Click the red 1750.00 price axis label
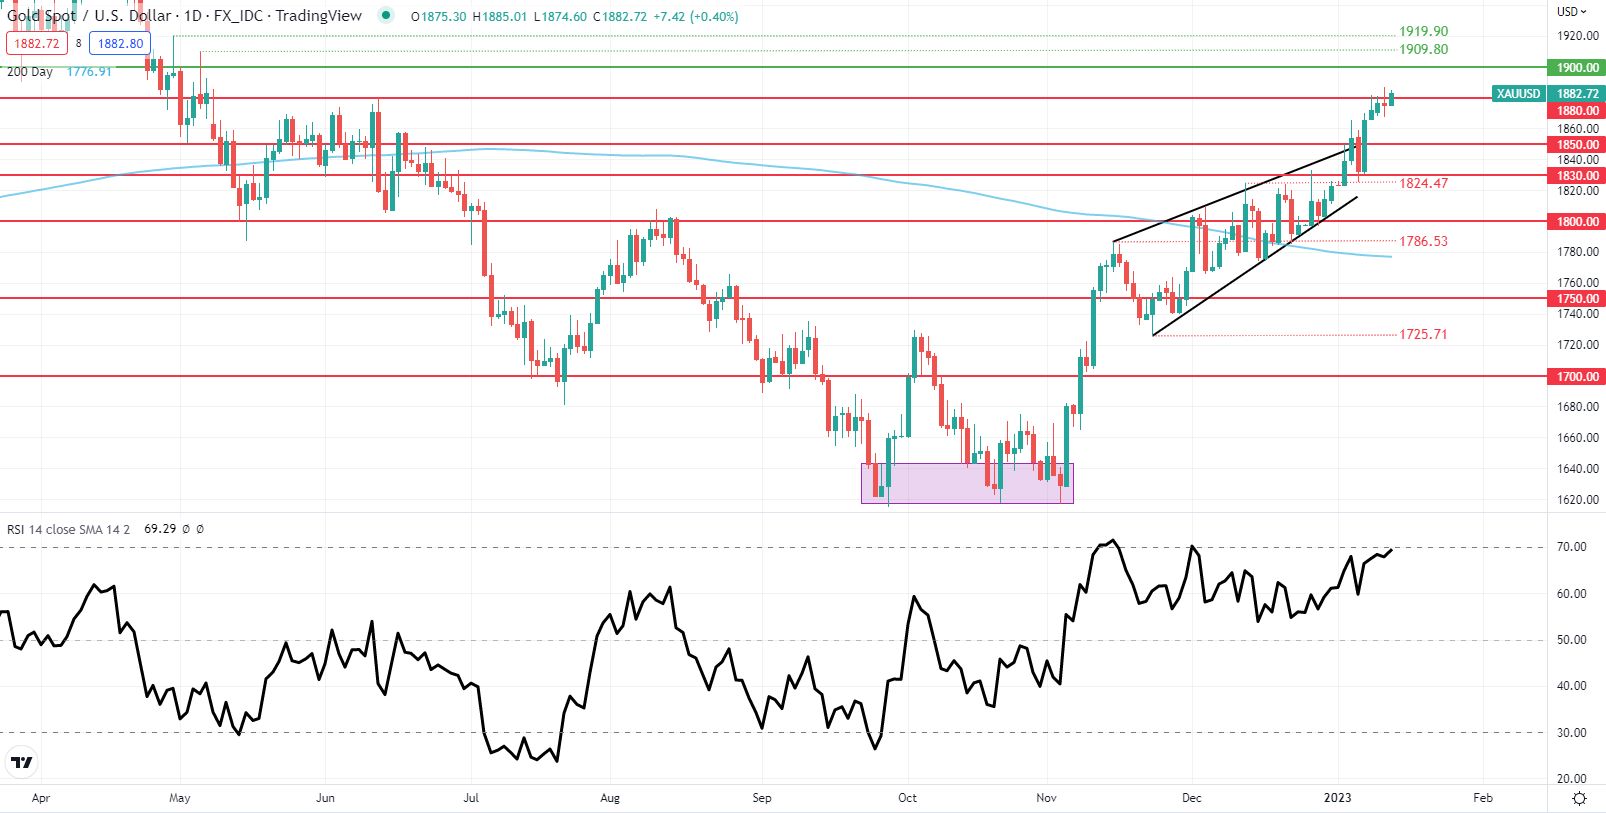Viewport: 1606px width, 813px height. coord(1577,299)
